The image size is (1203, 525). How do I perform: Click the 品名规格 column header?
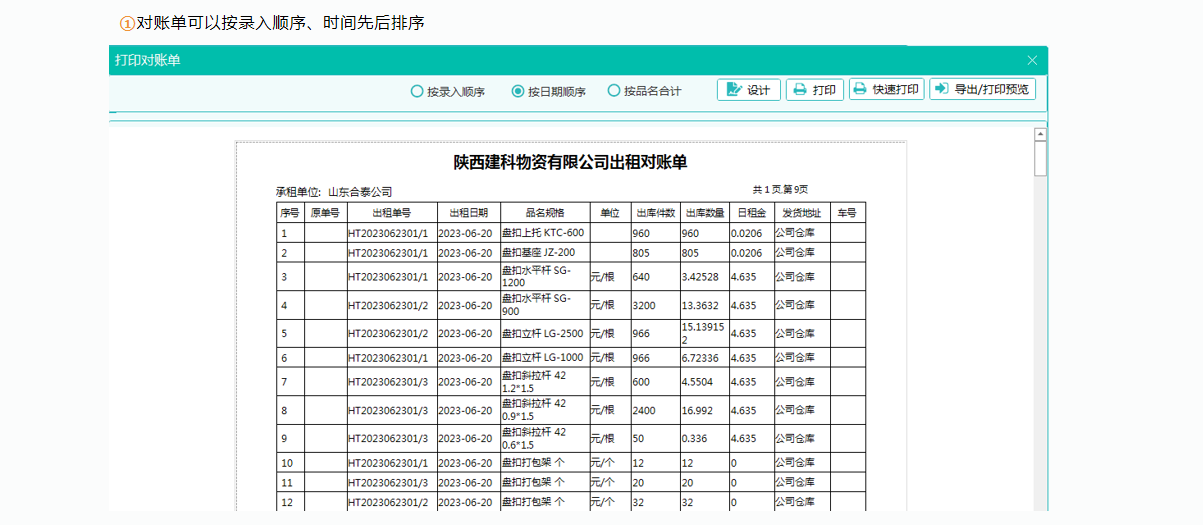point(544,213)
